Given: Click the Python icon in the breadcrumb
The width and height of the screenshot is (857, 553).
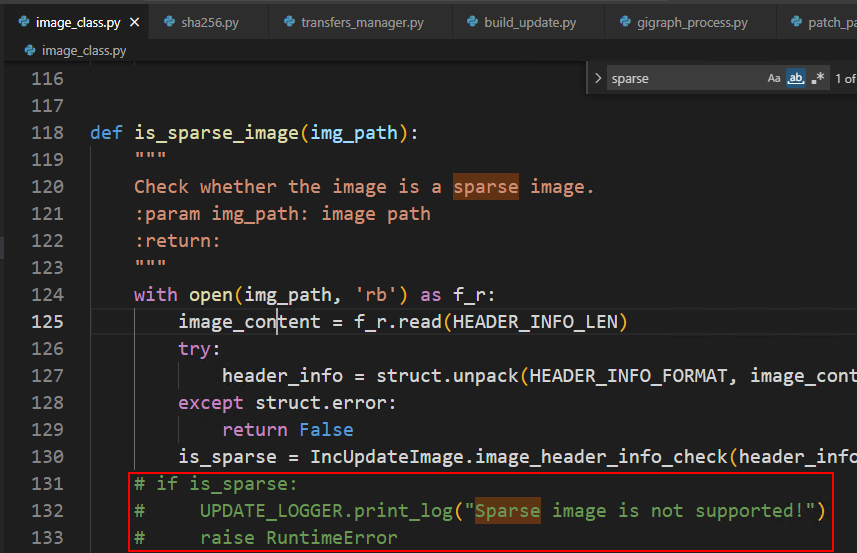Looking at the screenshot, I should [x=30, y=50].
